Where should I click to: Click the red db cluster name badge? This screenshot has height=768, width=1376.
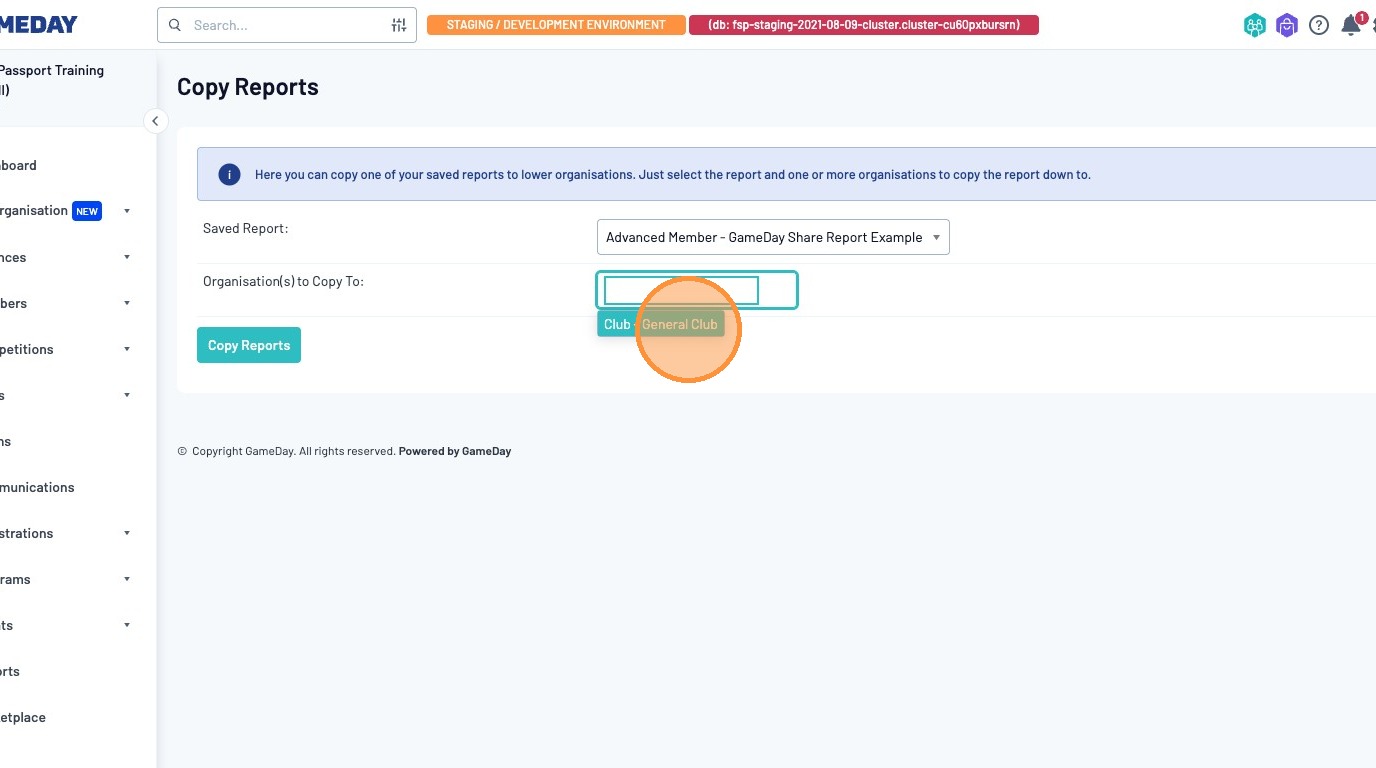[x=864, y=25]
